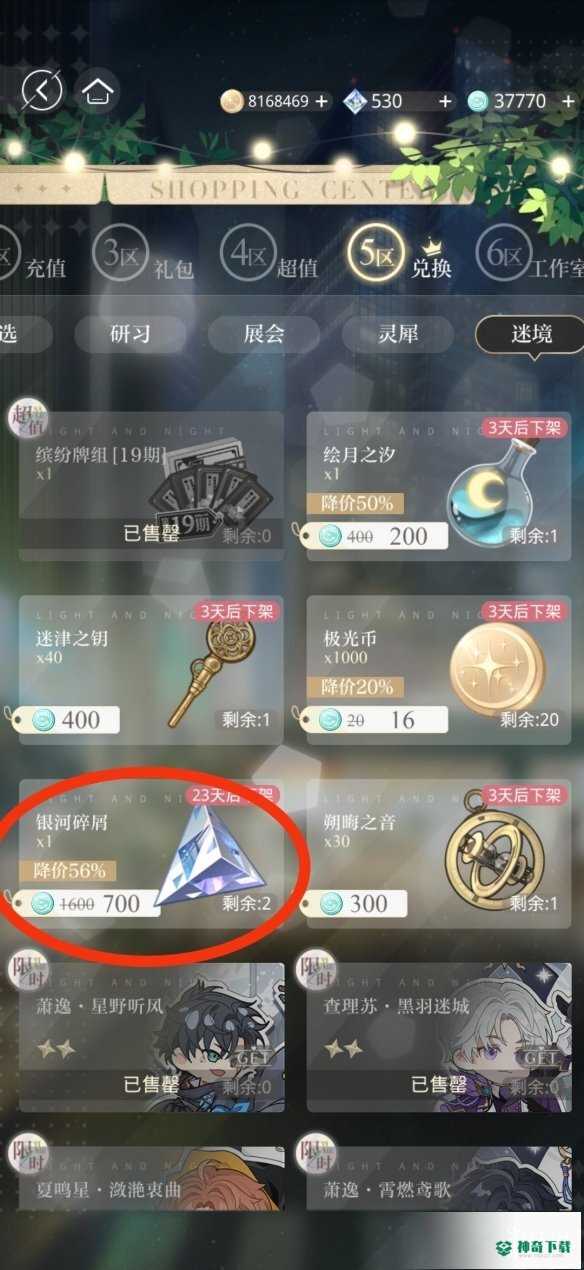Open 萧逸·星野听风 card item
Screen dimensions: 584x1270
click(151, 1038)
